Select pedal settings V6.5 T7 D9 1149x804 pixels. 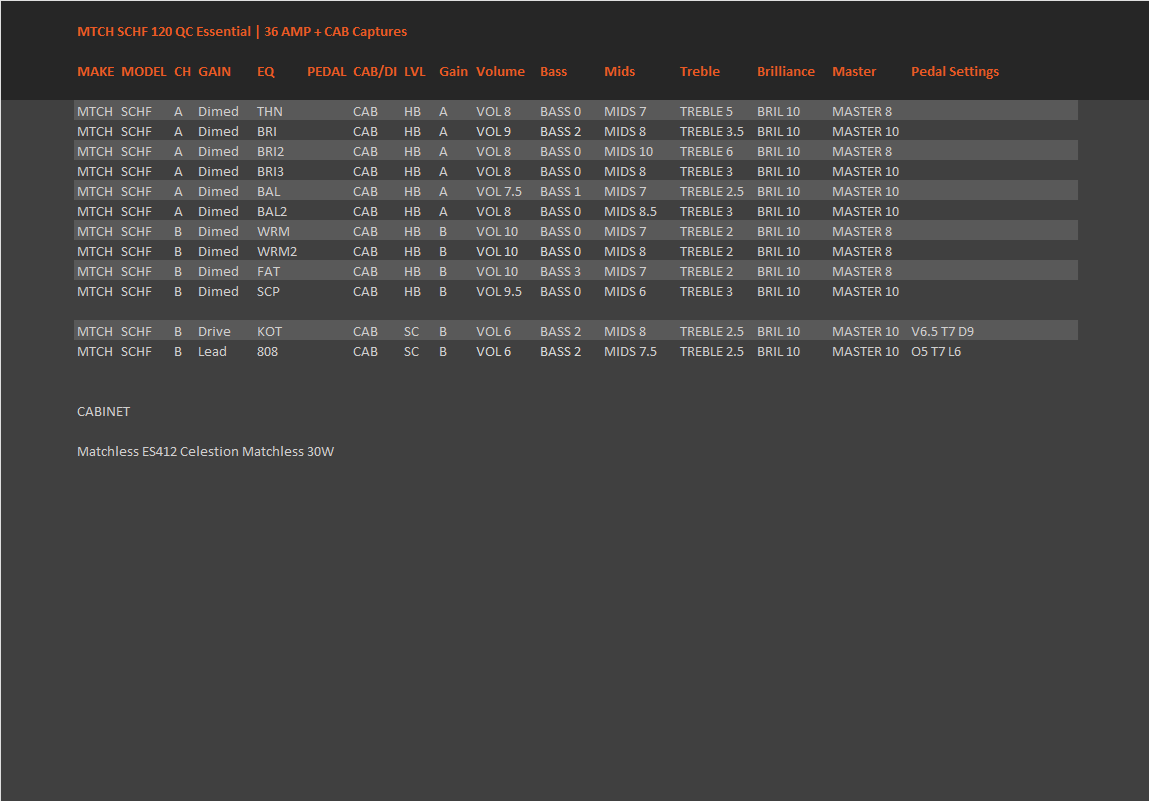[x=942, y=332]
